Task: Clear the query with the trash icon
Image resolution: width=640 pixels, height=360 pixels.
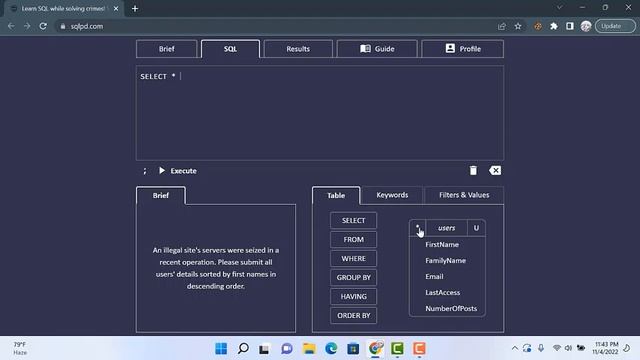Action: (x=473, y=170)
